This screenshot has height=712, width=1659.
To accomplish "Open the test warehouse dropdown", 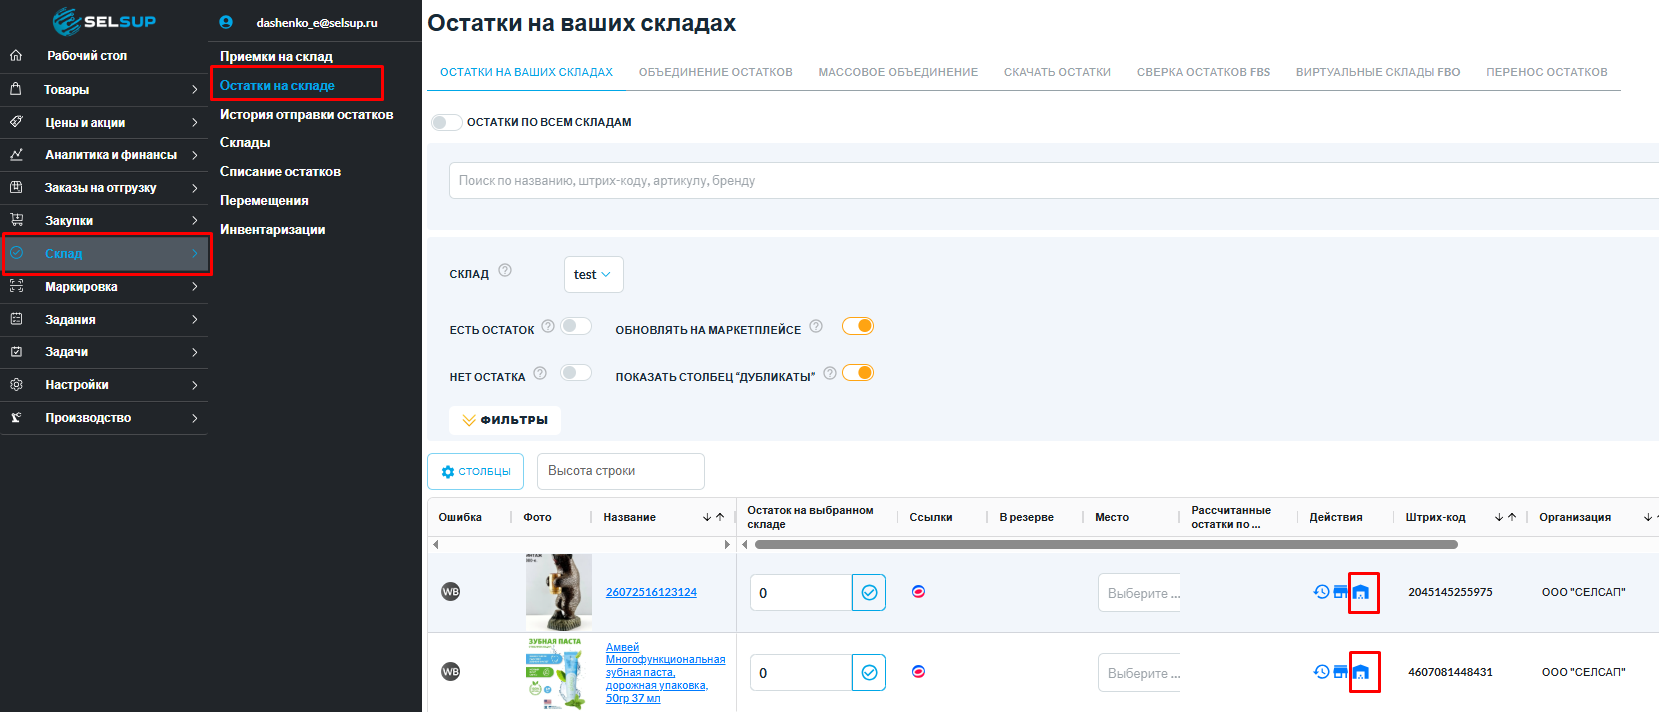I will point(593,275).
